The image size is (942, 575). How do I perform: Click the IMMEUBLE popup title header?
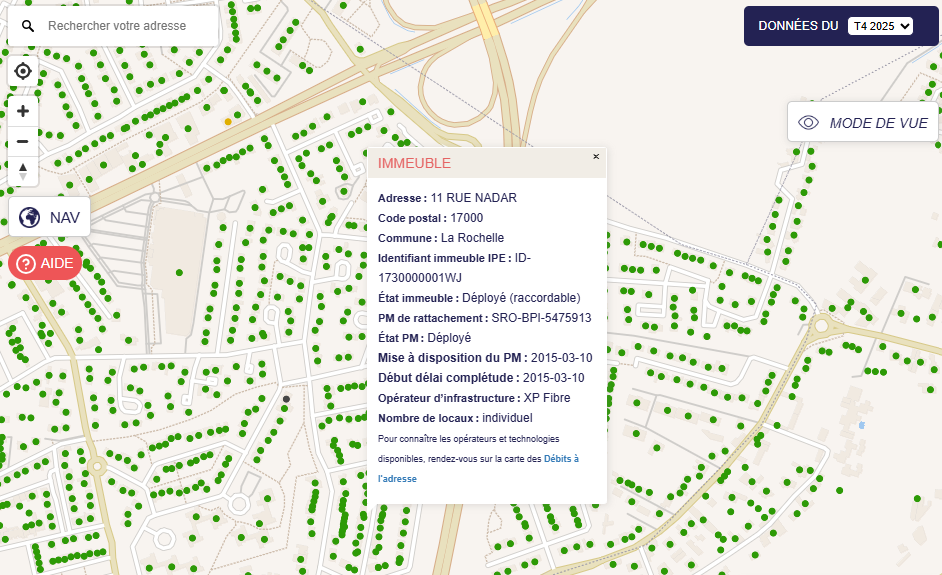(x=414, y=163)
